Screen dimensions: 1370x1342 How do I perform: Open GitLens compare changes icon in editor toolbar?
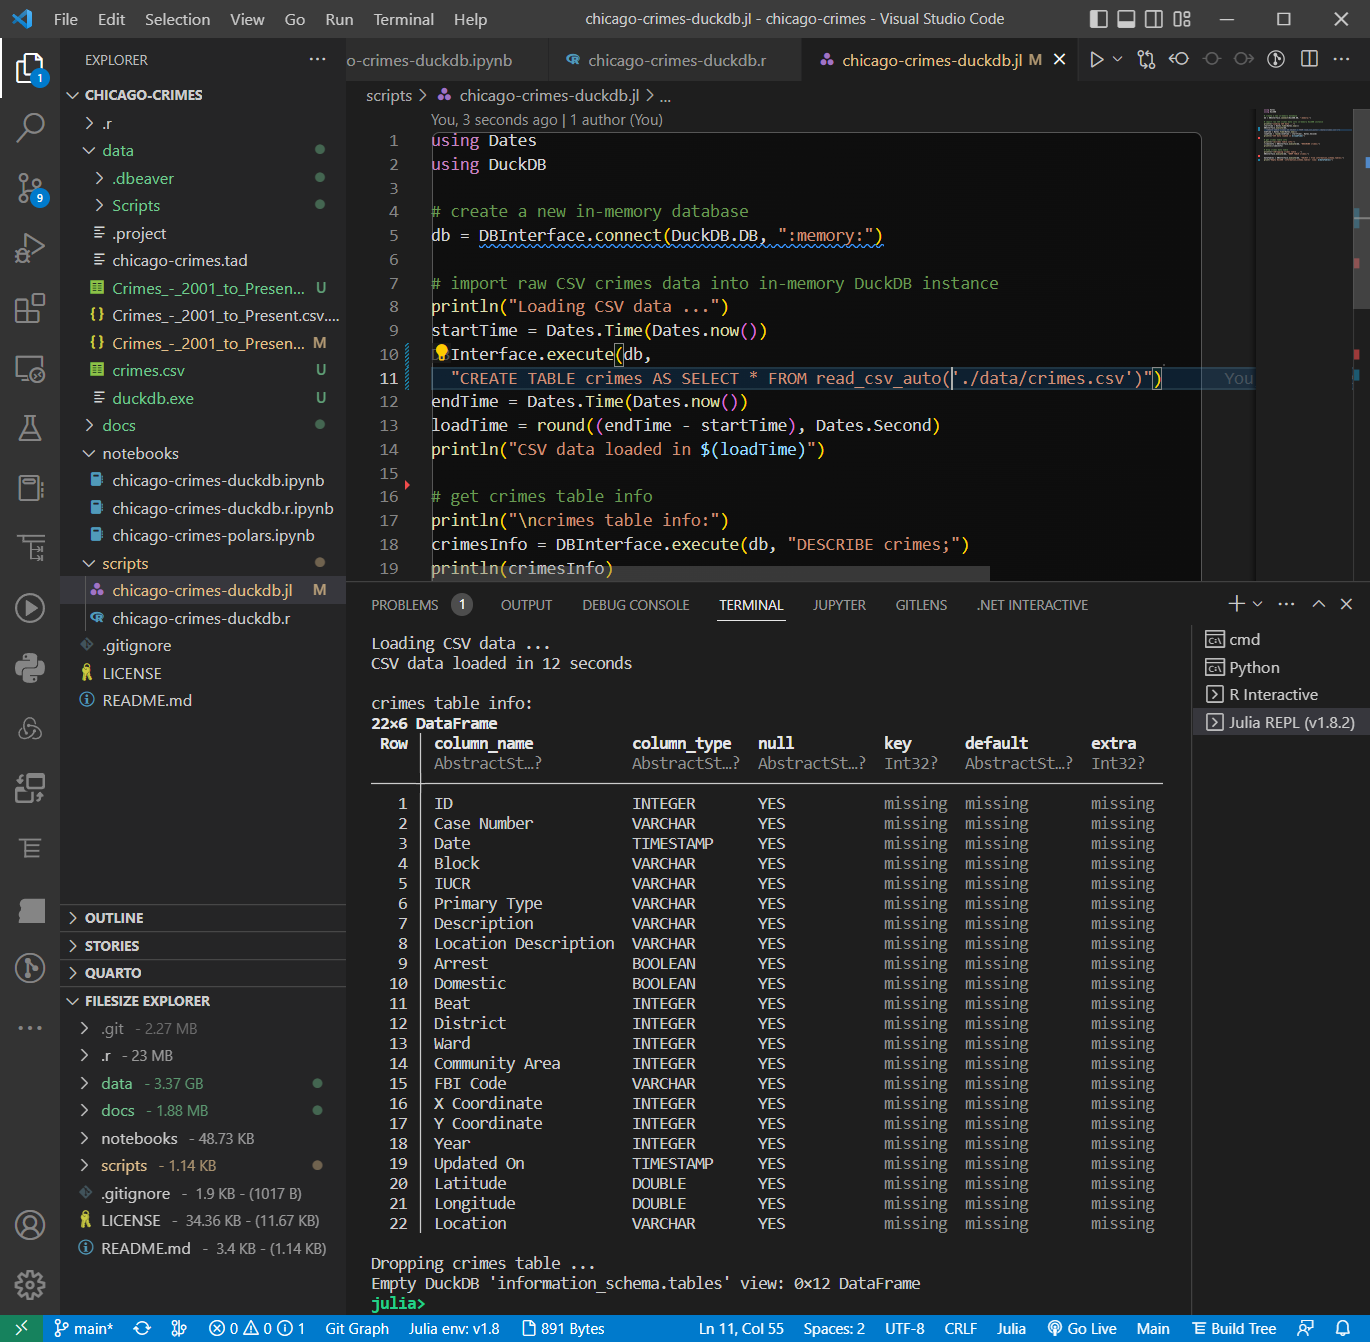point(1146,60)
